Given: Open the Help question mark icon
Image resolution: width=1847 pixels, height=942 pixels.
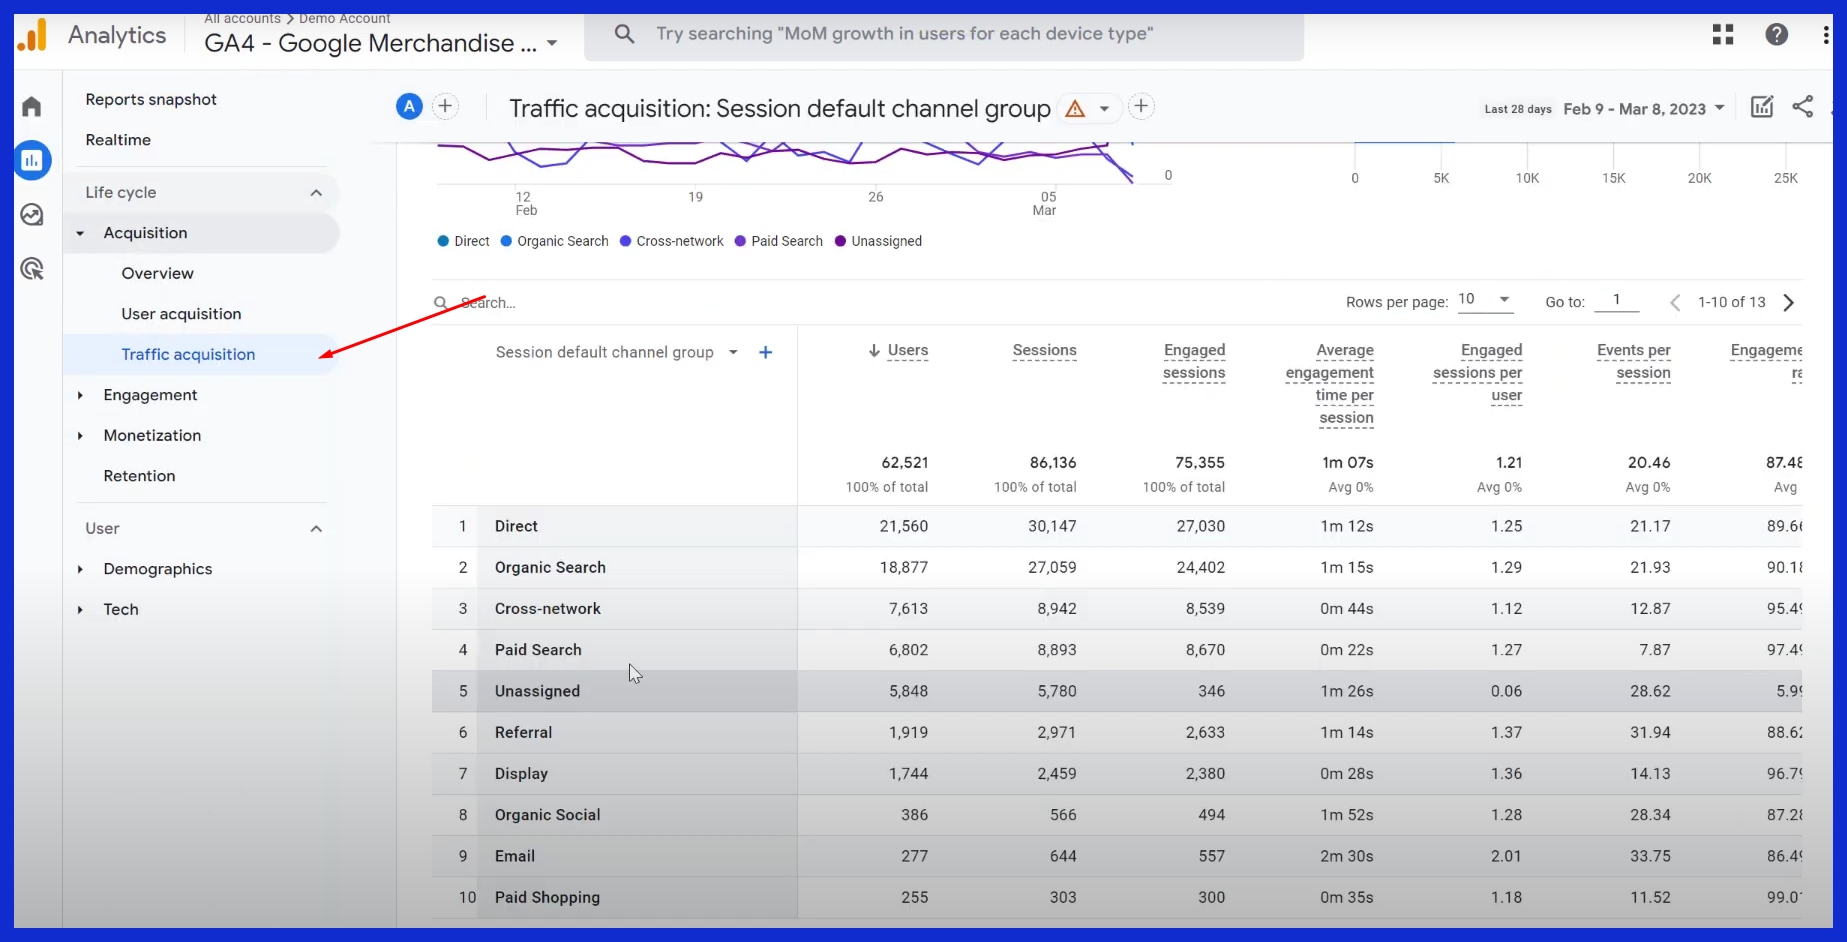Looking at the screenshot, I should click(x=1776, y=35).
